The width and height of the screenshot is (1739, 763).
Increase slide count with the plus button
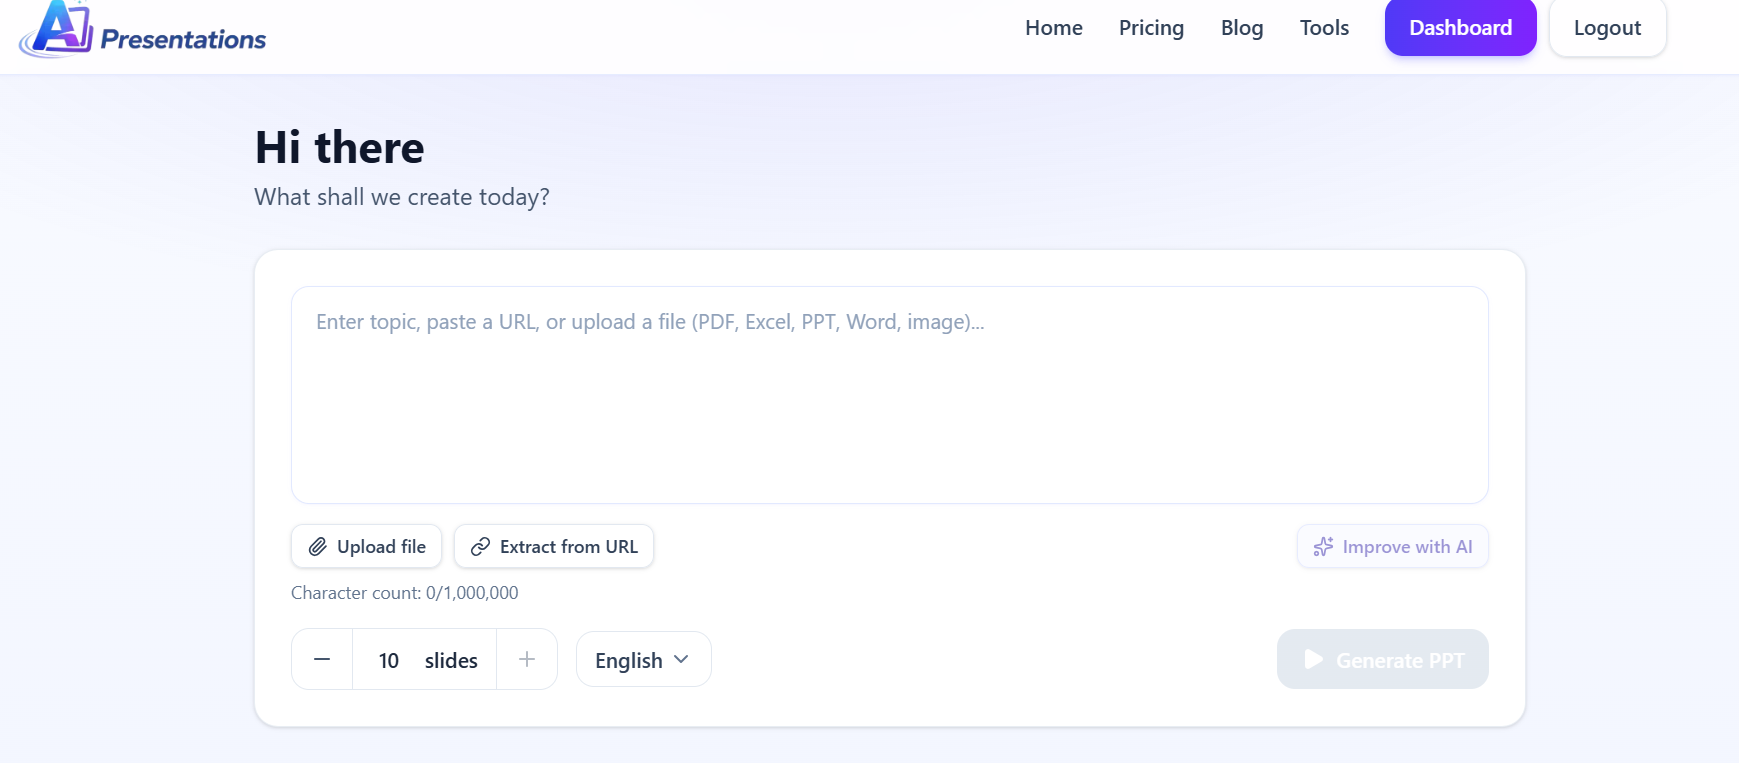[527, 659]
